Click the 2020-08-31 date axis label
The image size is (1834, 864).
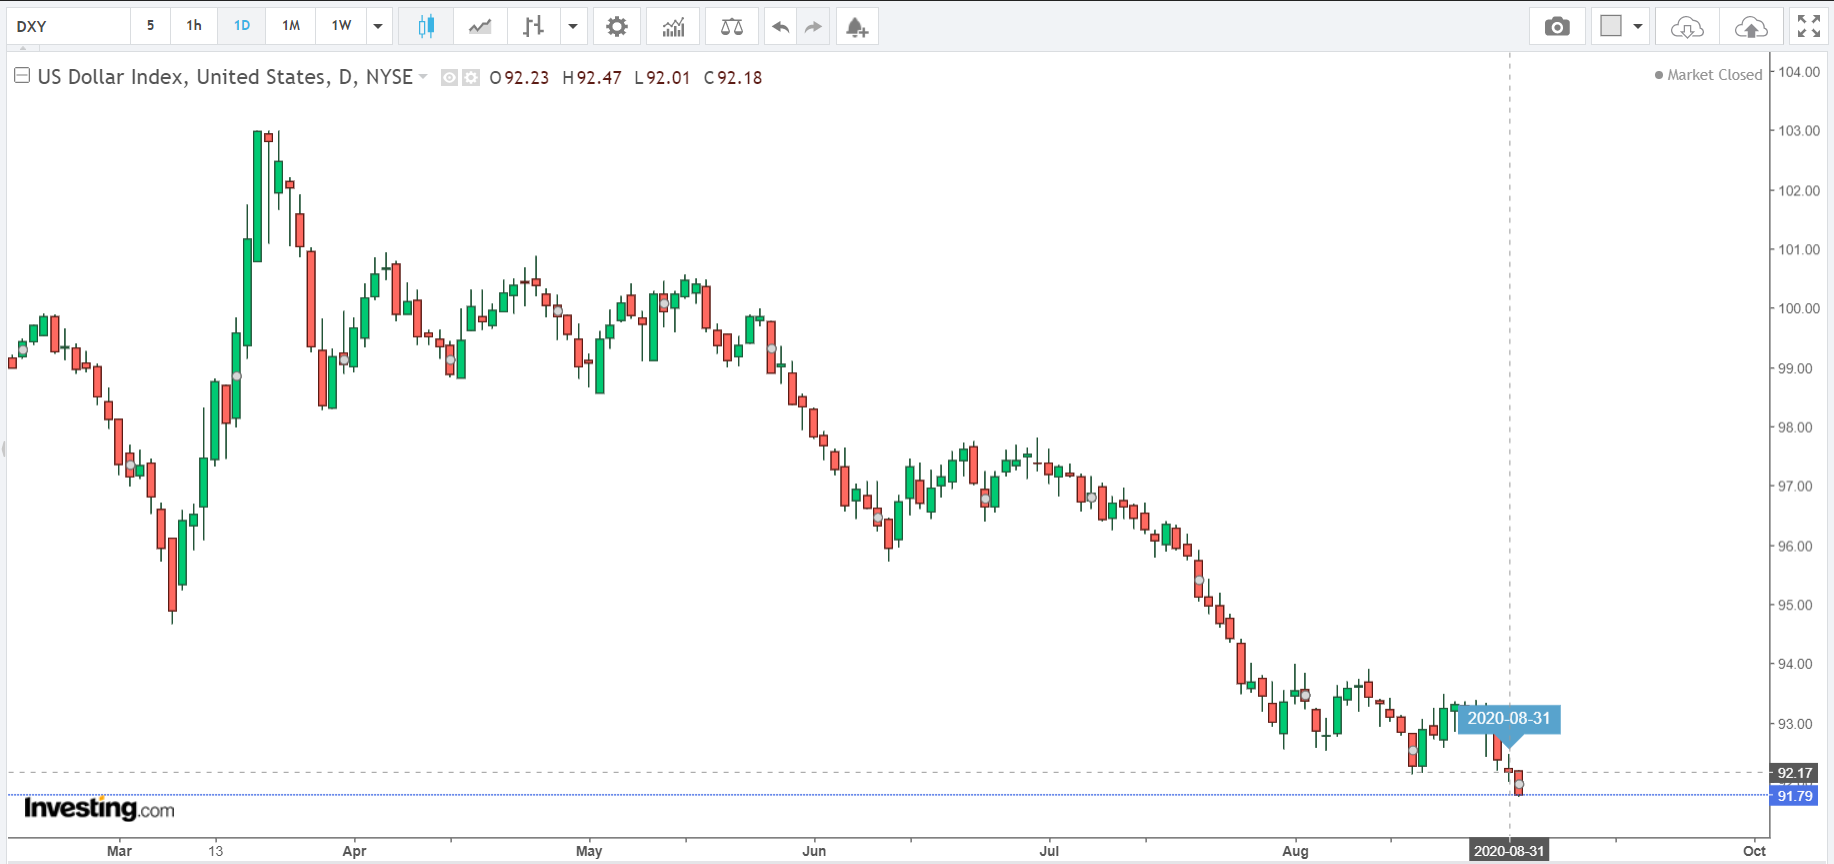point(1509,851)
